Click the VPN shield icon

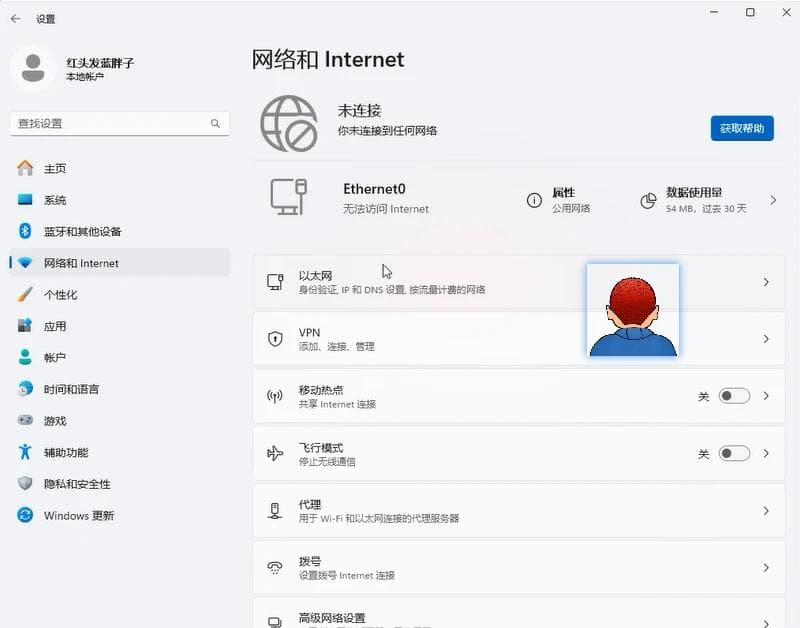[276, 339]
